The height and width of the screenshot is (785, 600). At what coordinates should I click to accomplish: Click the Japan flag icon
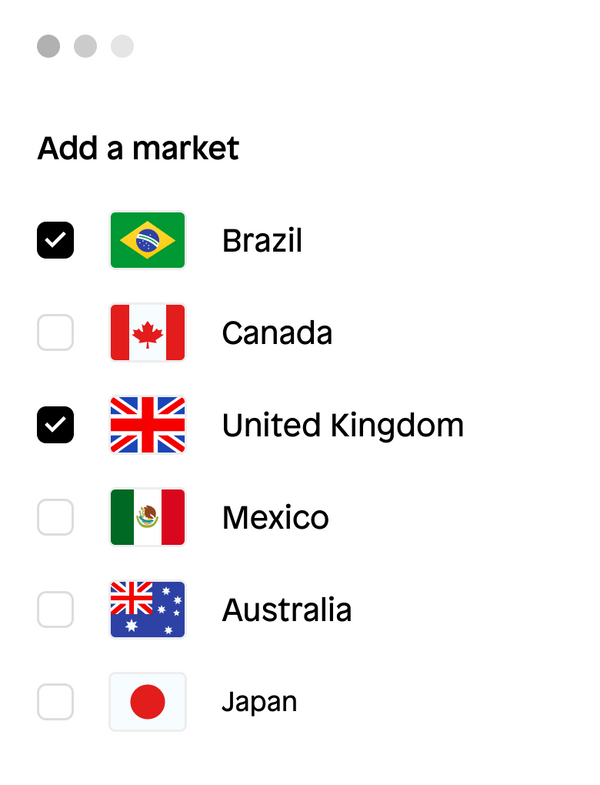[x=147, y=702]
